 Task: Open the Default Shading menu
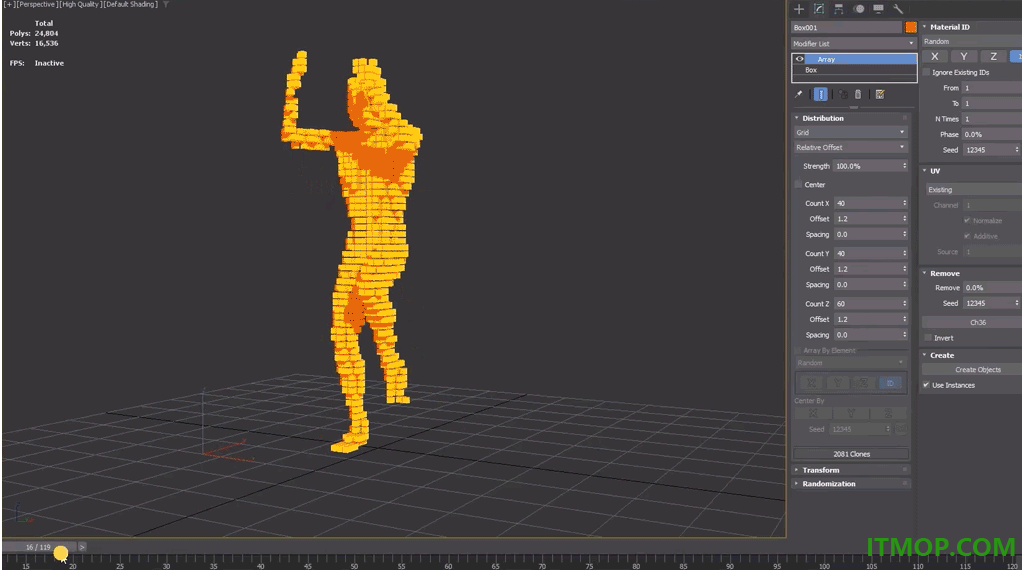pyautogui.click(x=131, y=4)
